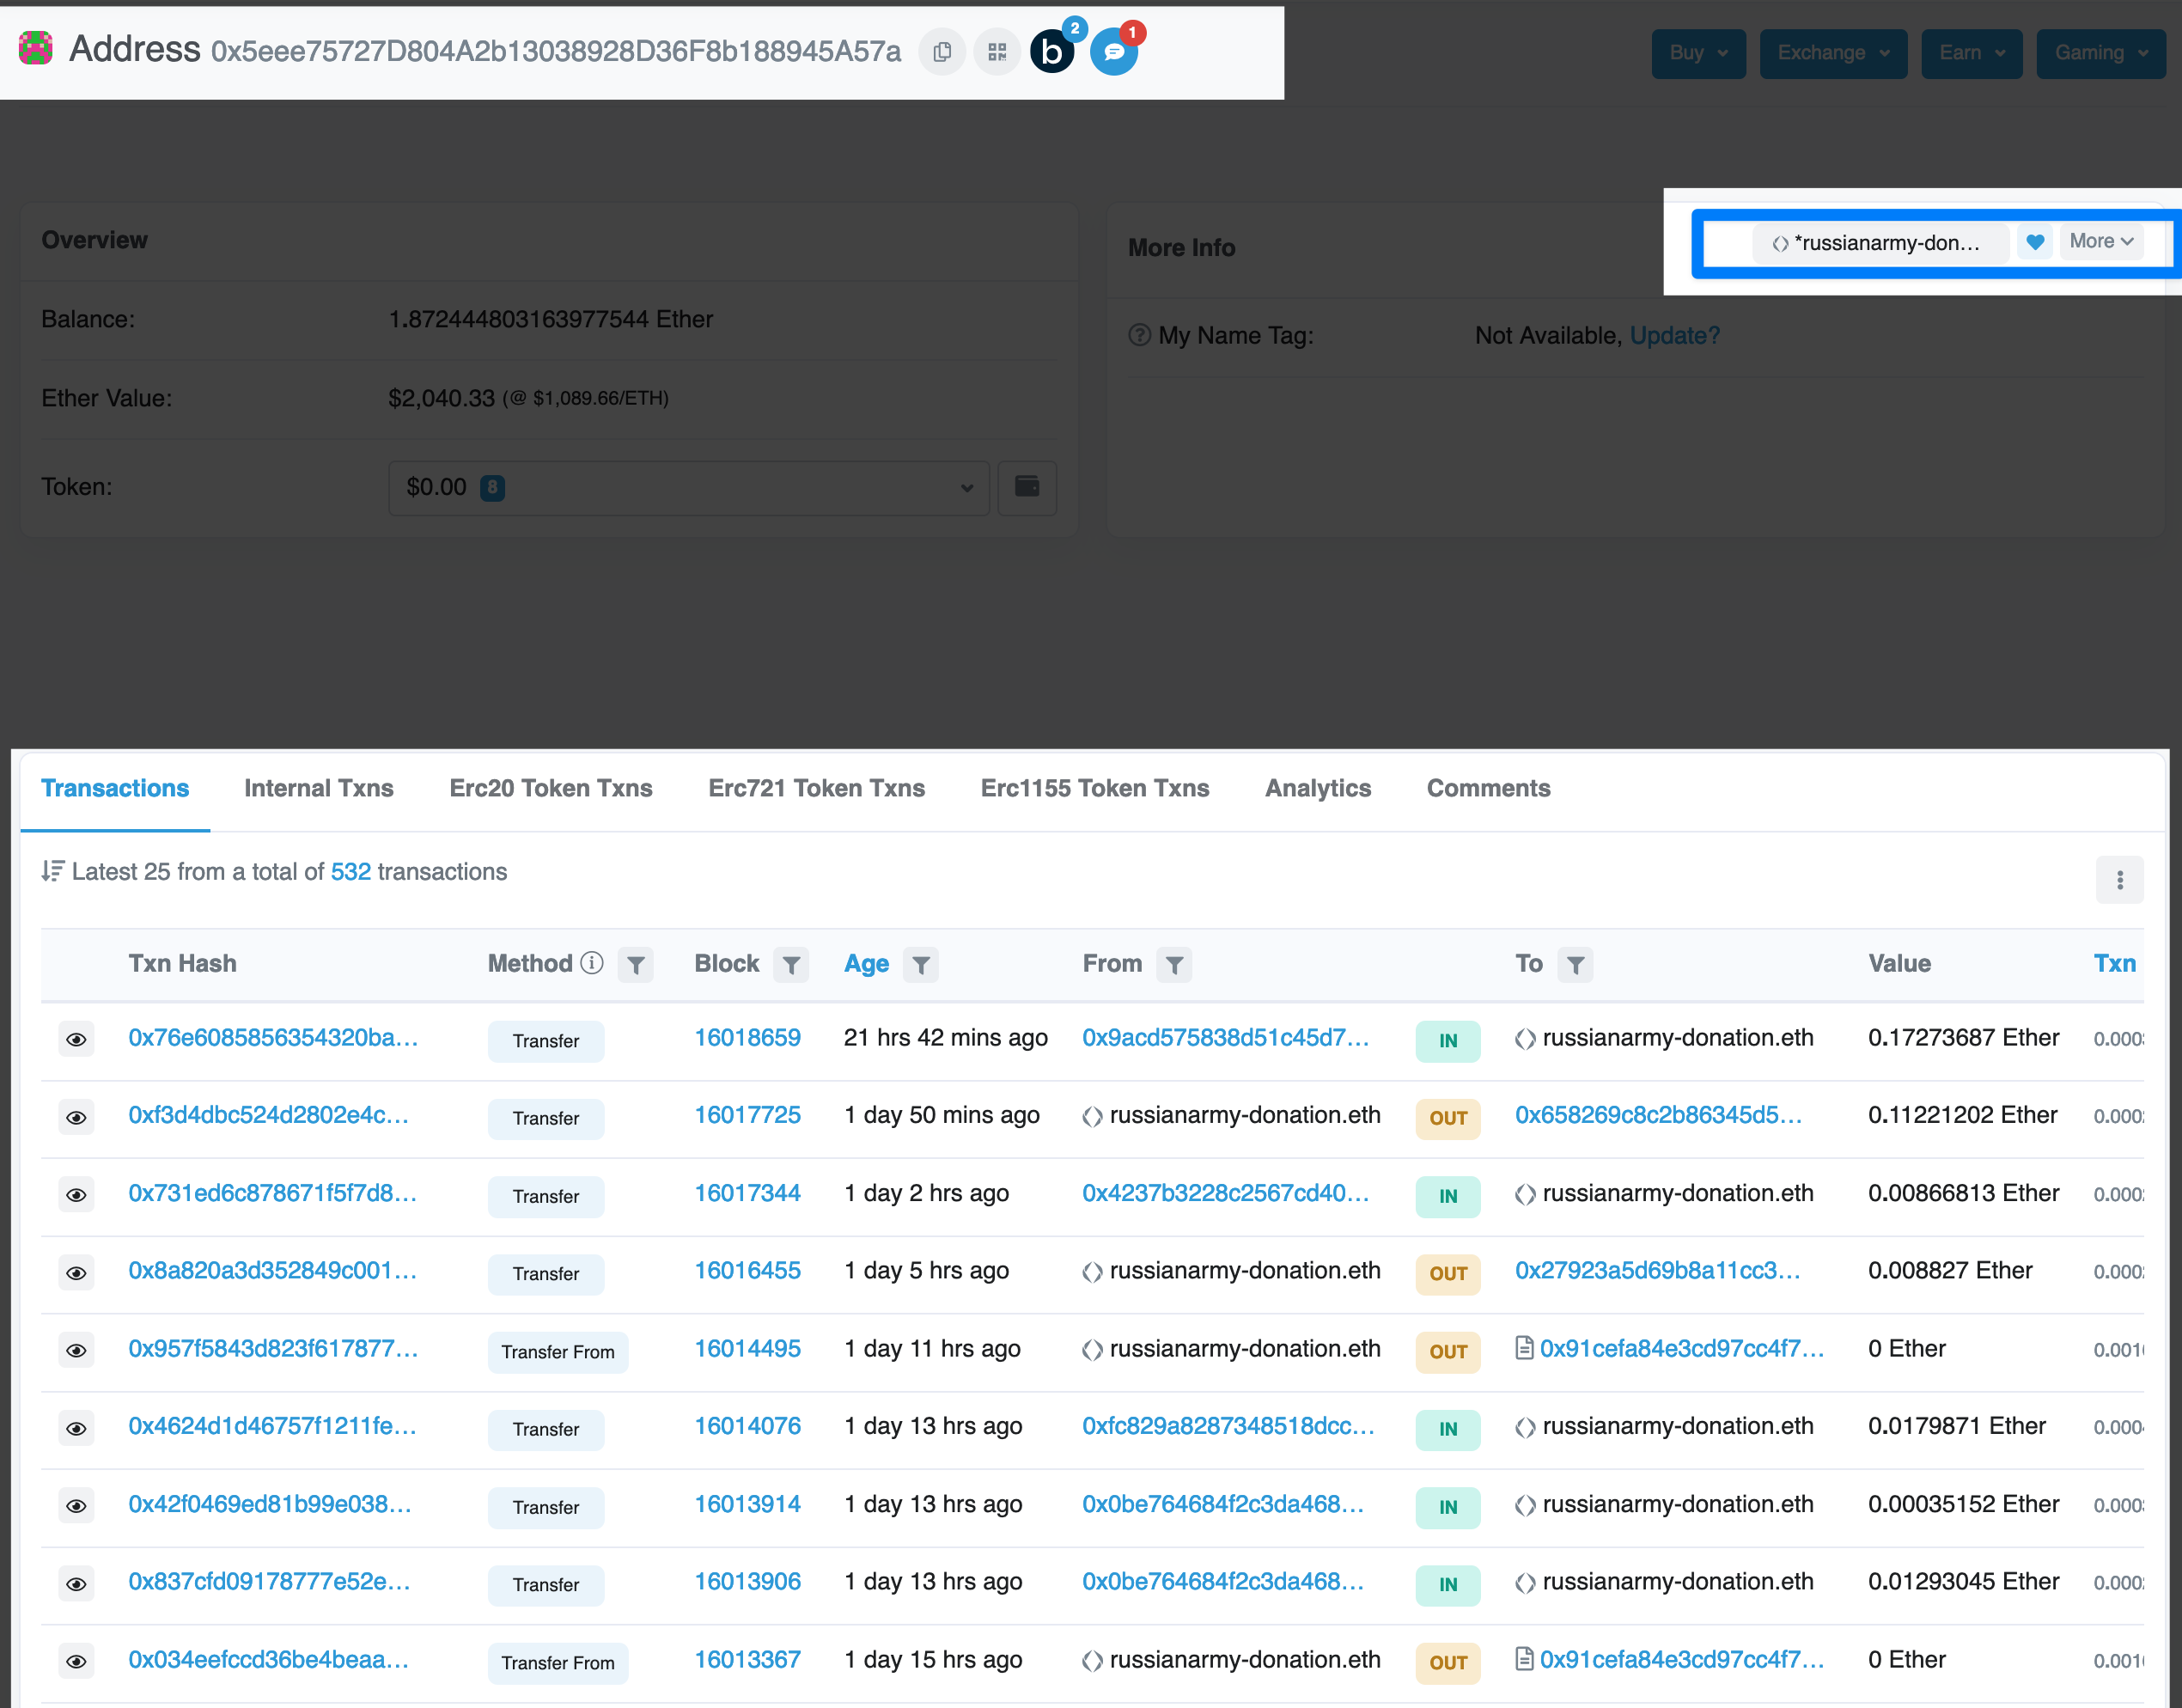The width and height of the screenshot is (2182, 1708).
Task: Click the black 'b' badge icon
Action: click(1052, 52)
